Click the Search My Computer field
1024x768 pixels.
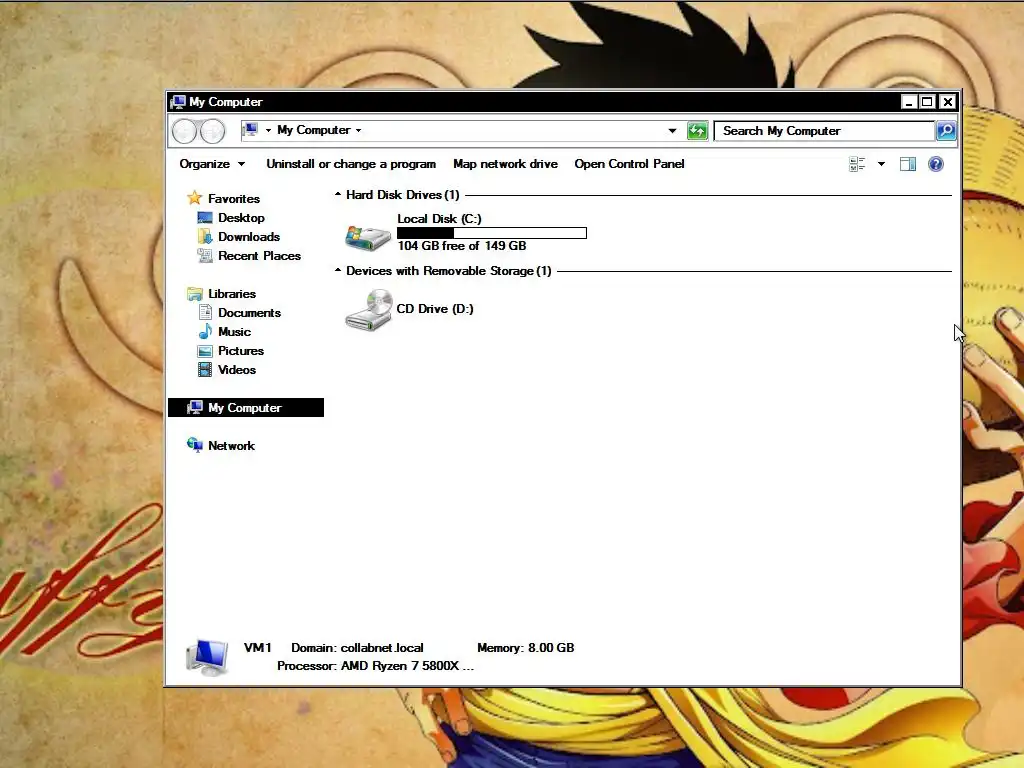(825, 131)
